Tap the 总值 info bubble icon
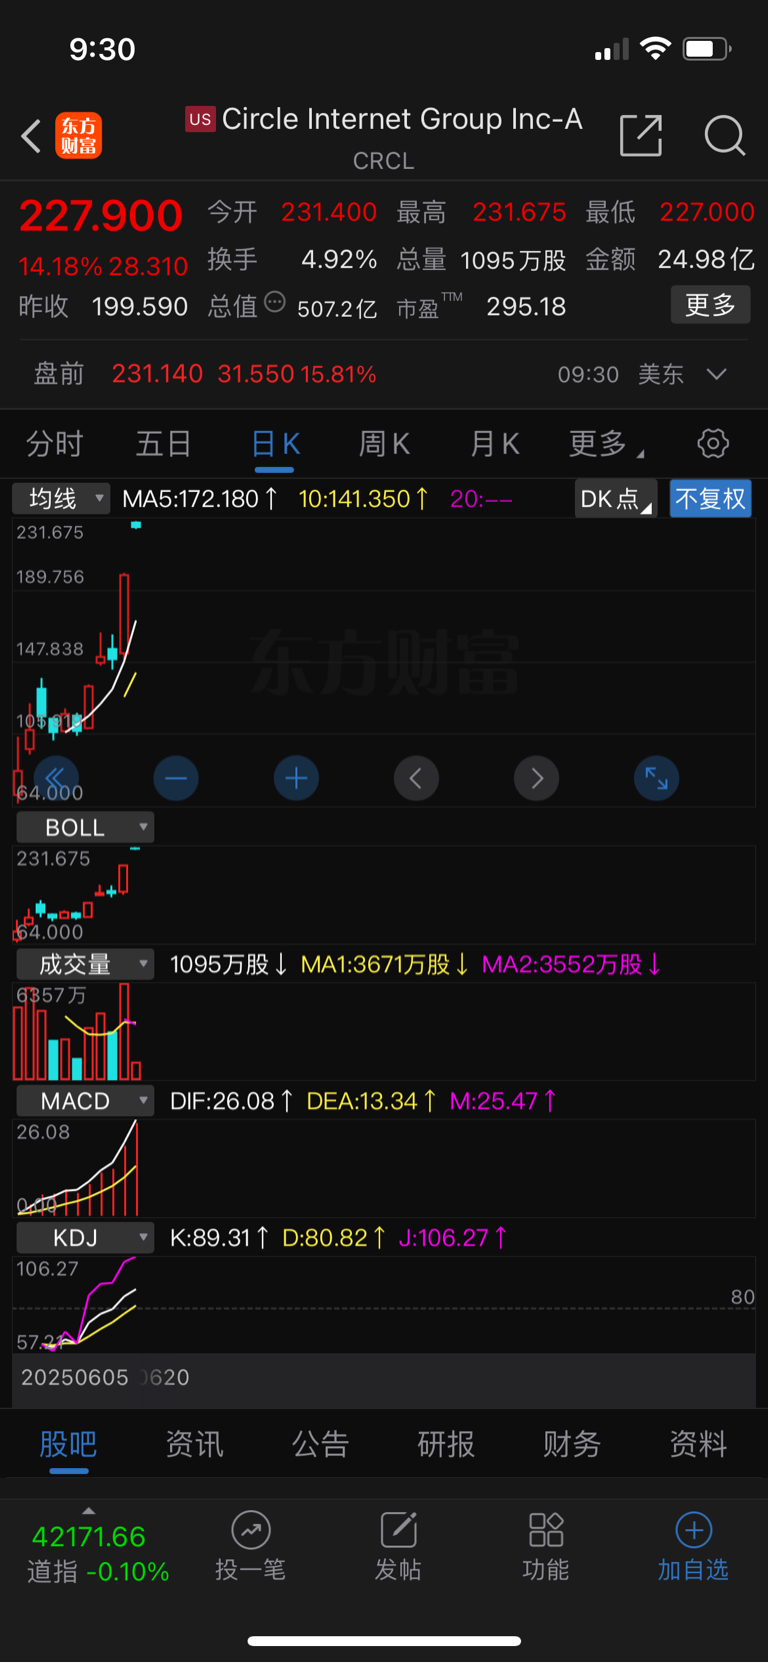Image resolution: width=768 pixels, height=1663 pixels. 275,302
